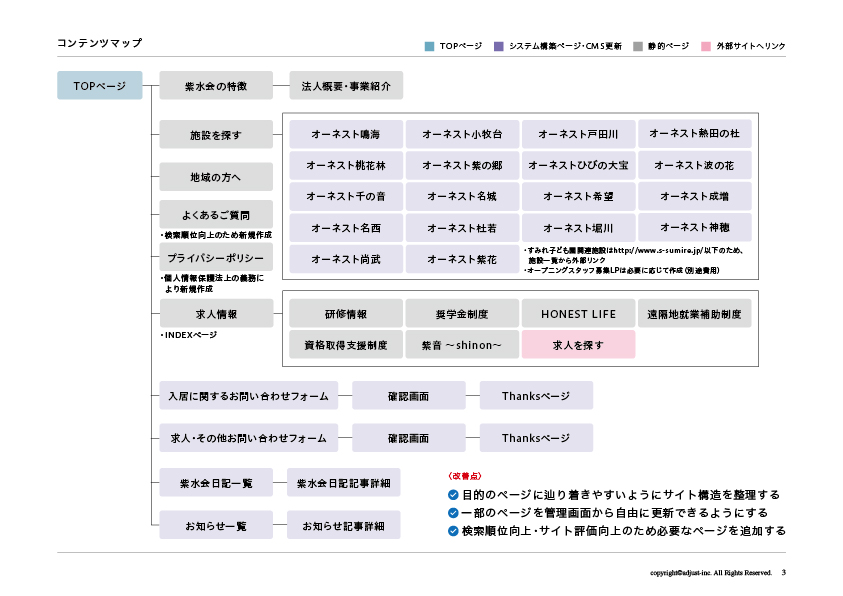843x596 pixels.
Task: Select the 求人情報 box
Action: [216, 313]
